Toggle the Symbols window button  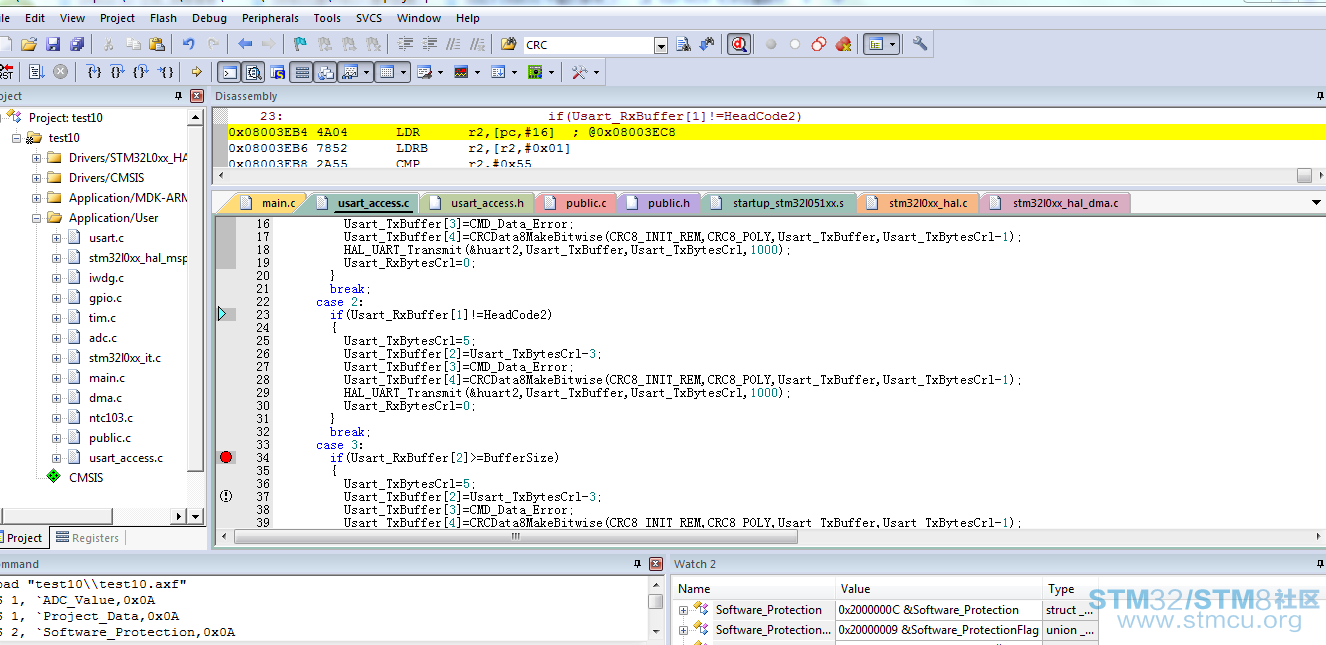[277, 72]
